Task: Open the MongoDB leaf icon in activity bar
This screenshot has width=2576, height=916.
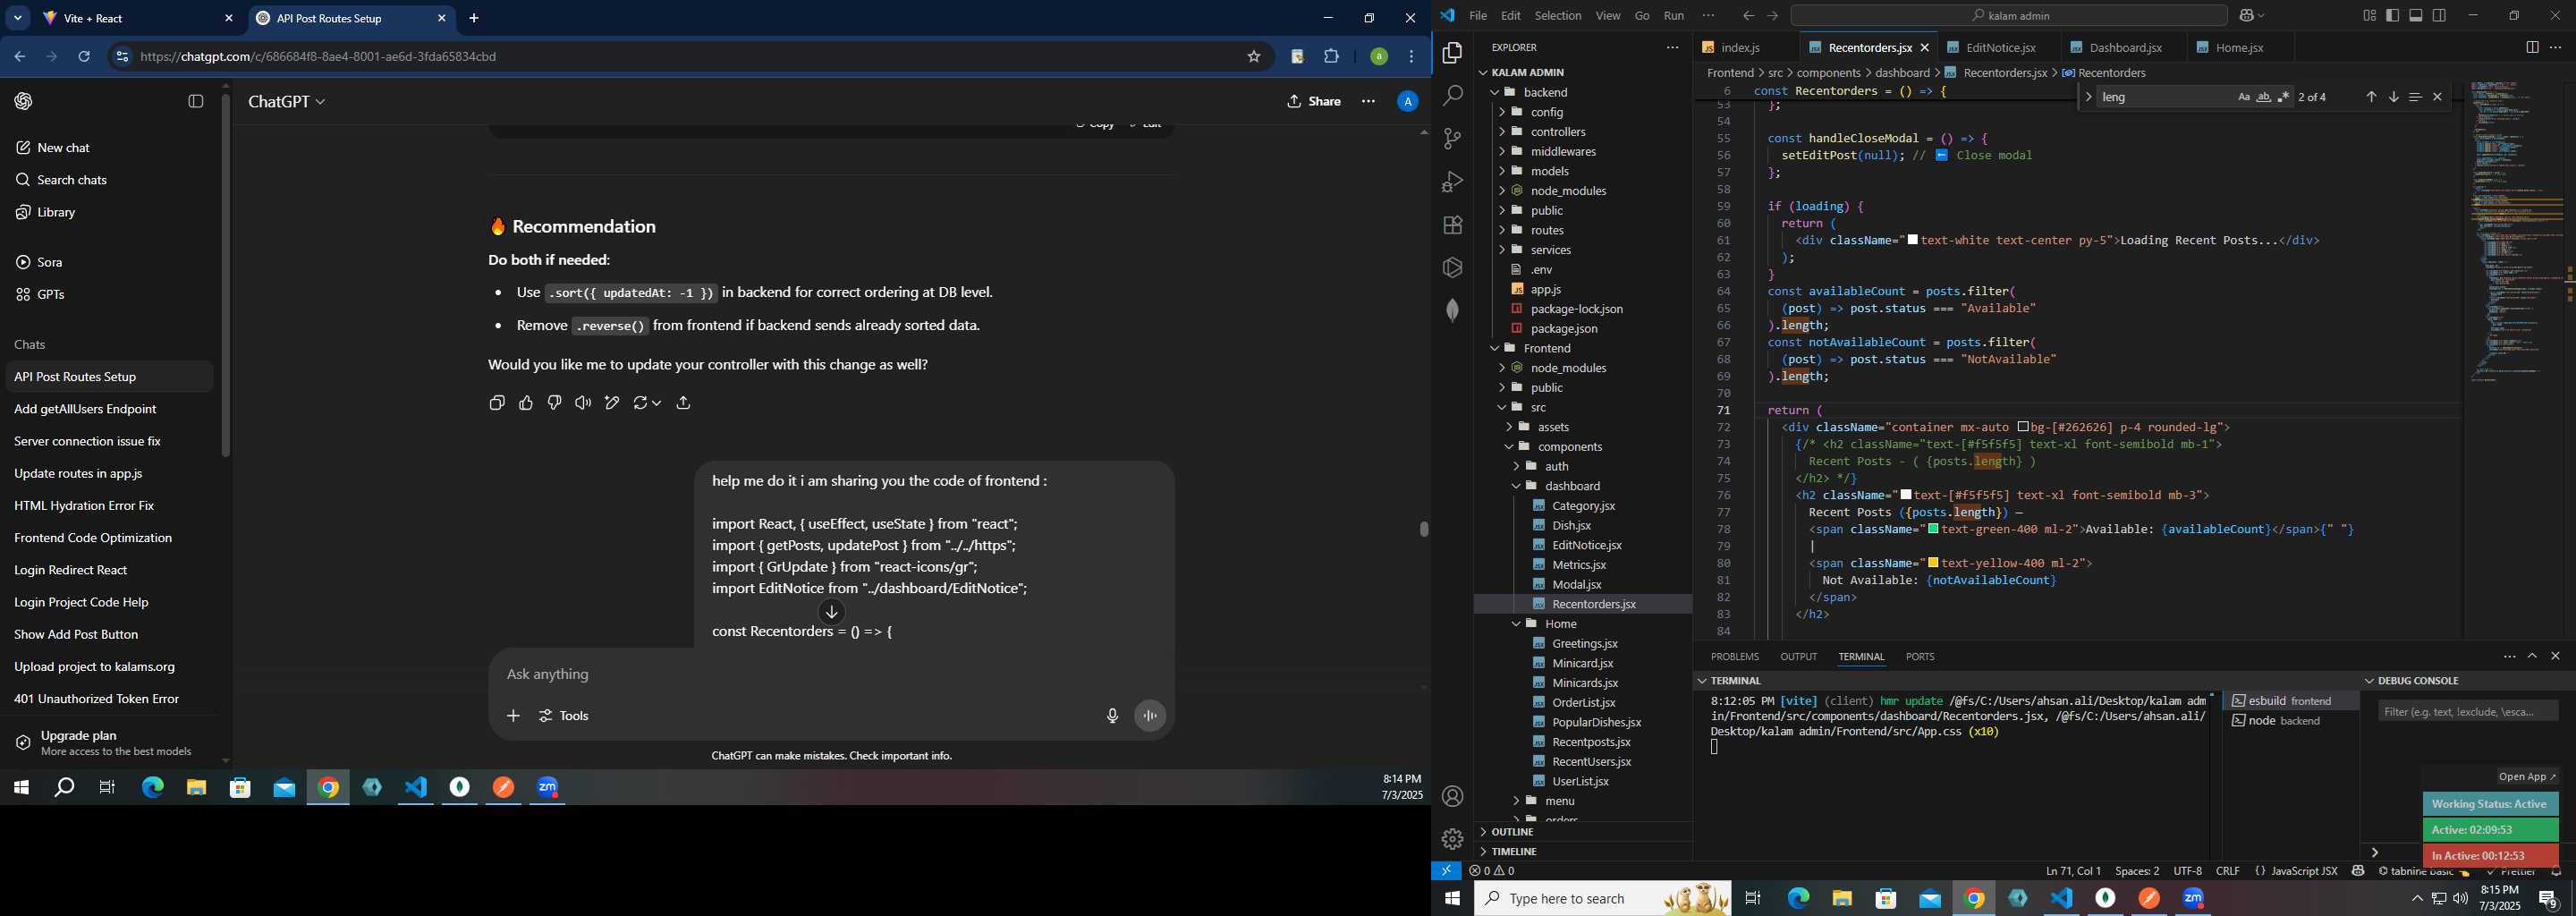Action: tap(1452, 310)
